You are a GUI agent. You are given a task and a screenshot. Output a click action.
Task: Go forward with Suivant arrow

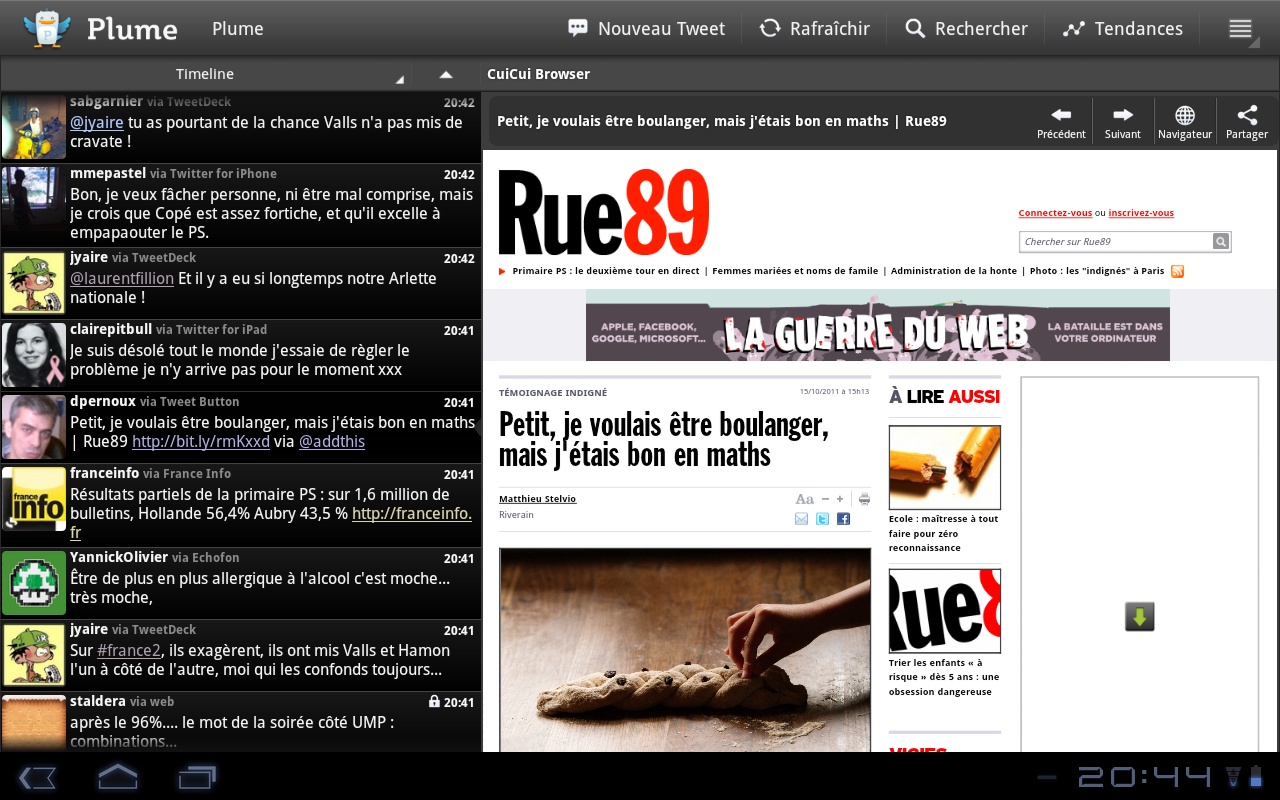[1123, 122]
